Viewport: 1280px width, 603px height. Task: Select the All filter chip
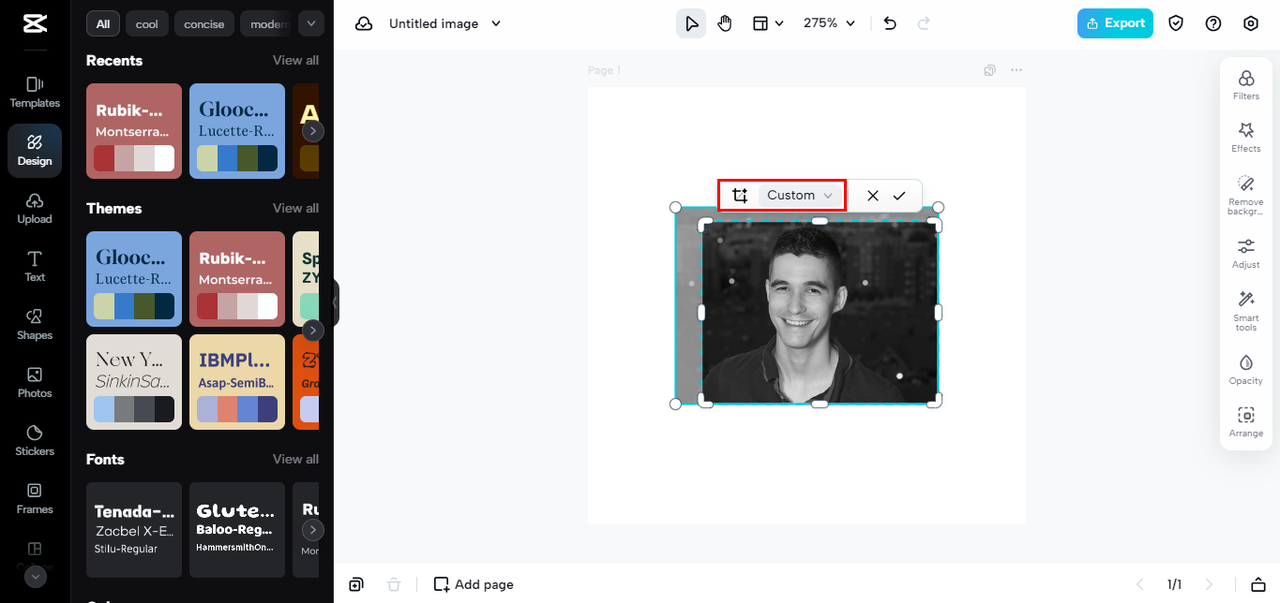point(103,23)
